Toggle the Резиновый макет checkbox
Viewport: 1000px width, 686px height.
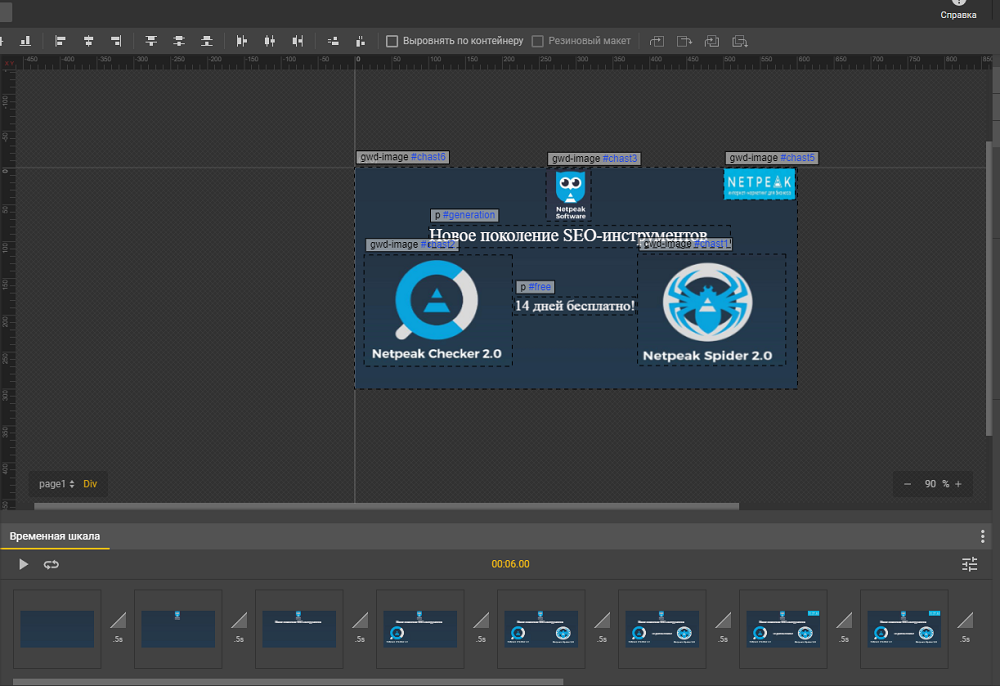[538, 41]
